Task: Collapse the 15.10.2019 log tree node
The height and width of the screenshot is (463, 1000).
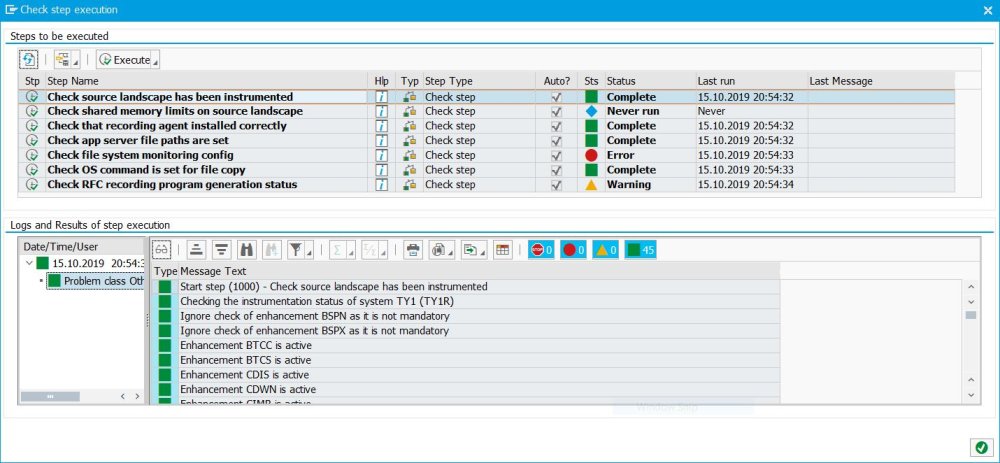Action: click(28, 263)
